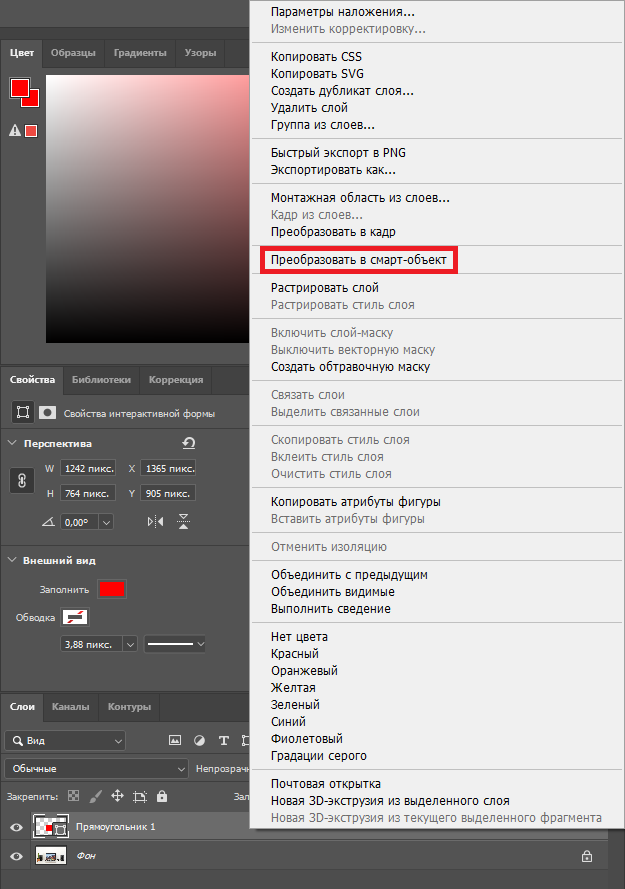Image resolution: width=625 pixels, height=889 pixels.
Task: Click the live shape properties icon
Action: 23,413
